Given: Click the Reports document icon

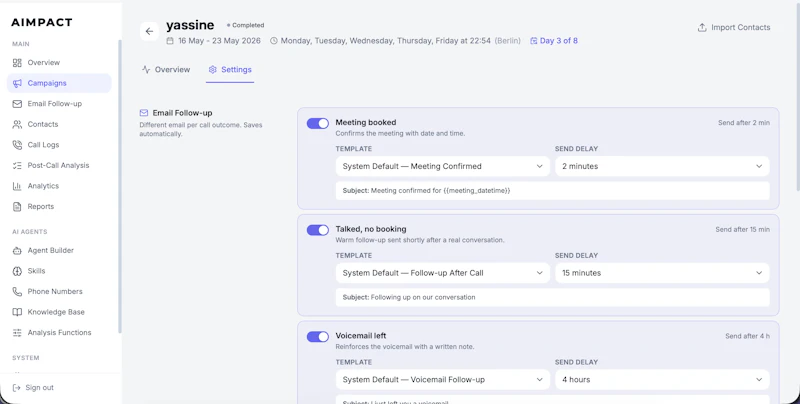Looking at the screenshot, I should pyautogui.click(x=17, y=207).
